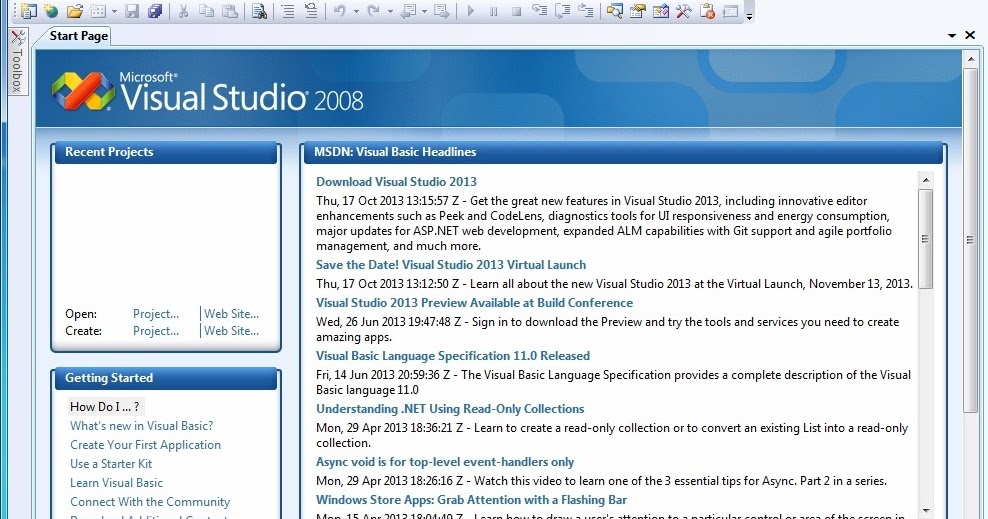988x519 pixels.
Task: Open the Object Browser toolbar icon
Action: pyautogui.click(x=660, y=11)
